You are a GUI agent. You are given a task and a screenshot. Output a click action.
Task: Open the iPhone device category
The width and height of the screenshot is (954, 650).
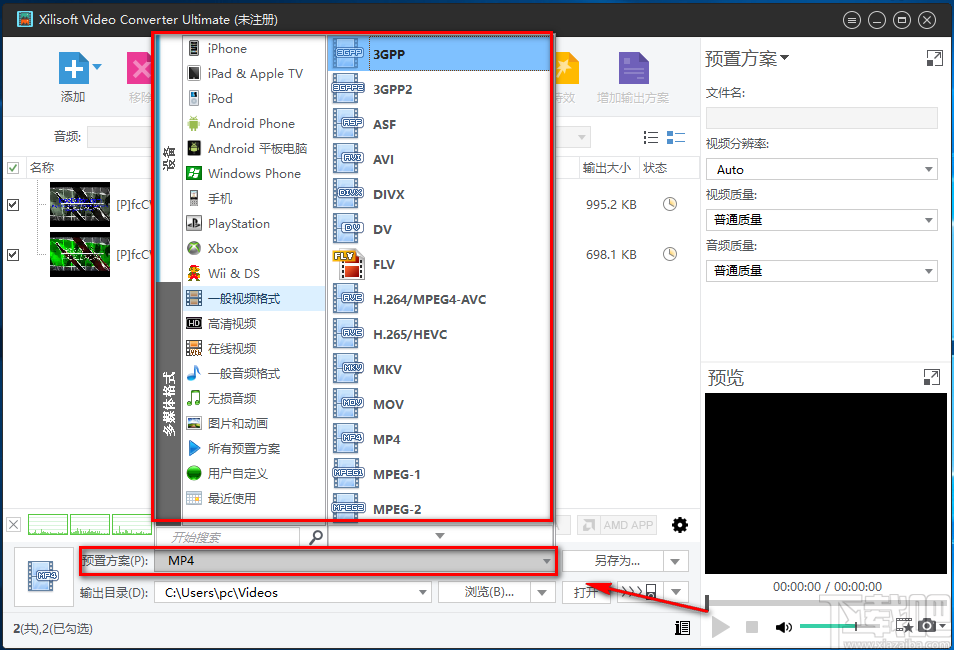254,48
